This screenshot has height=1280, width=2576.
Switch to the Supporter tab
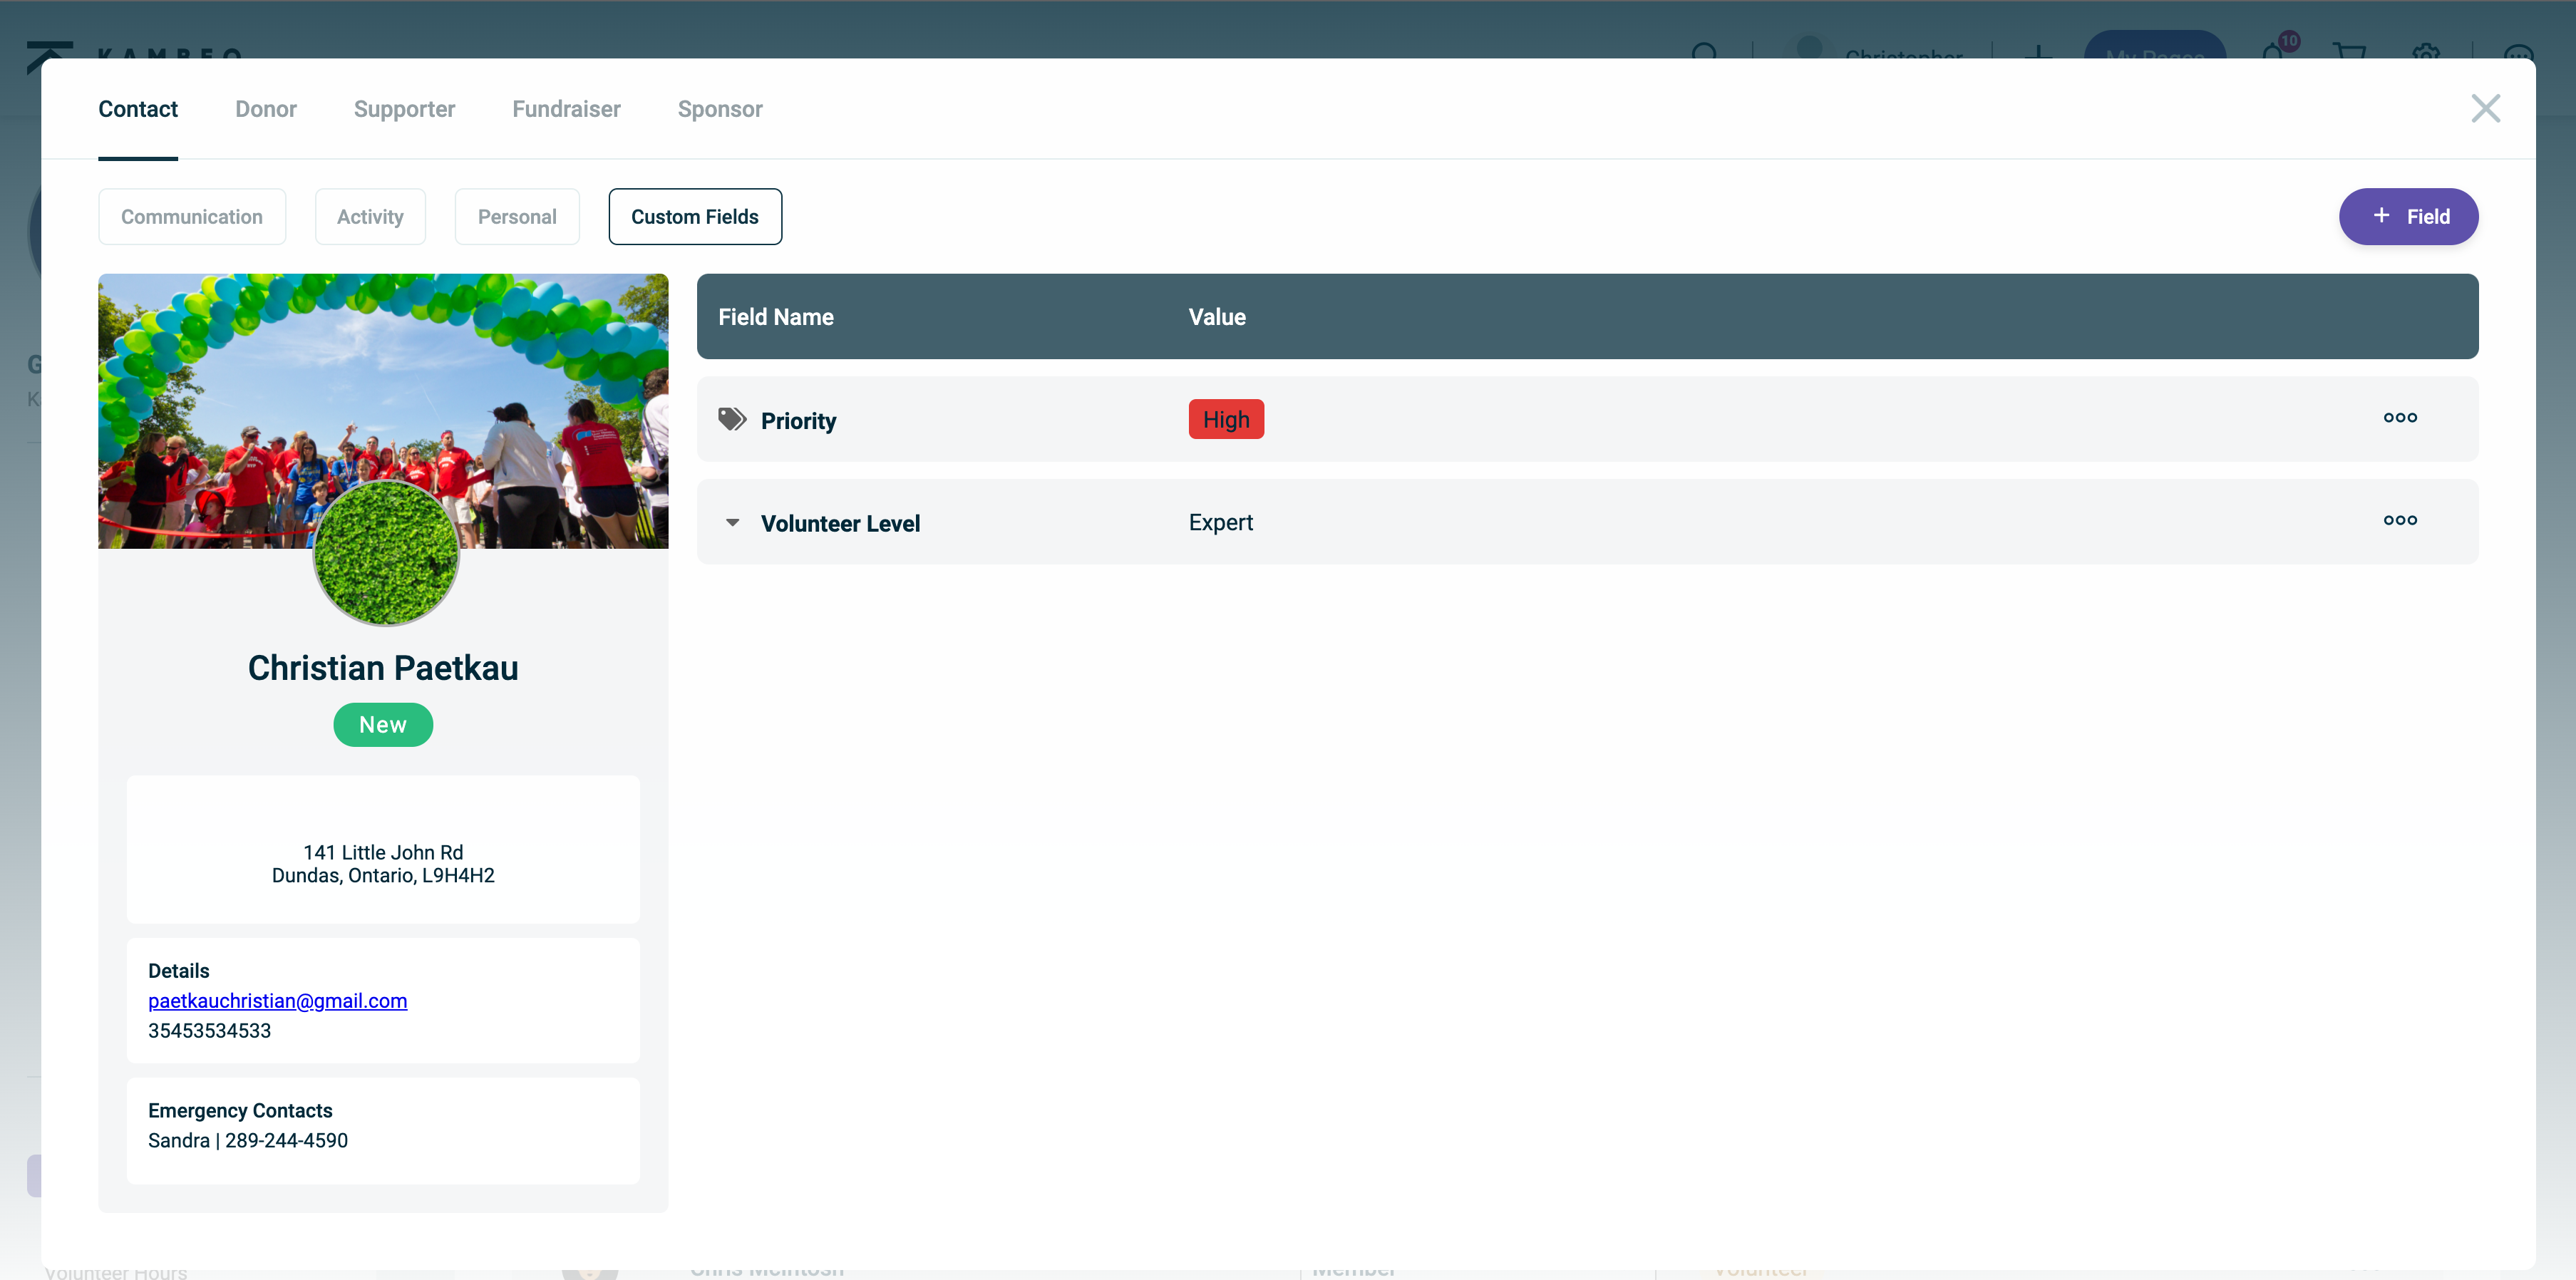pos(404,109)
